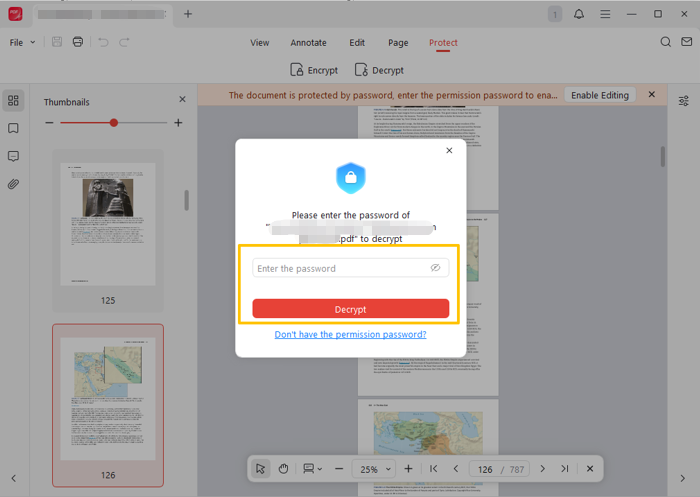Click the save disk icon

pyautogui.click(x=57, y=42)
